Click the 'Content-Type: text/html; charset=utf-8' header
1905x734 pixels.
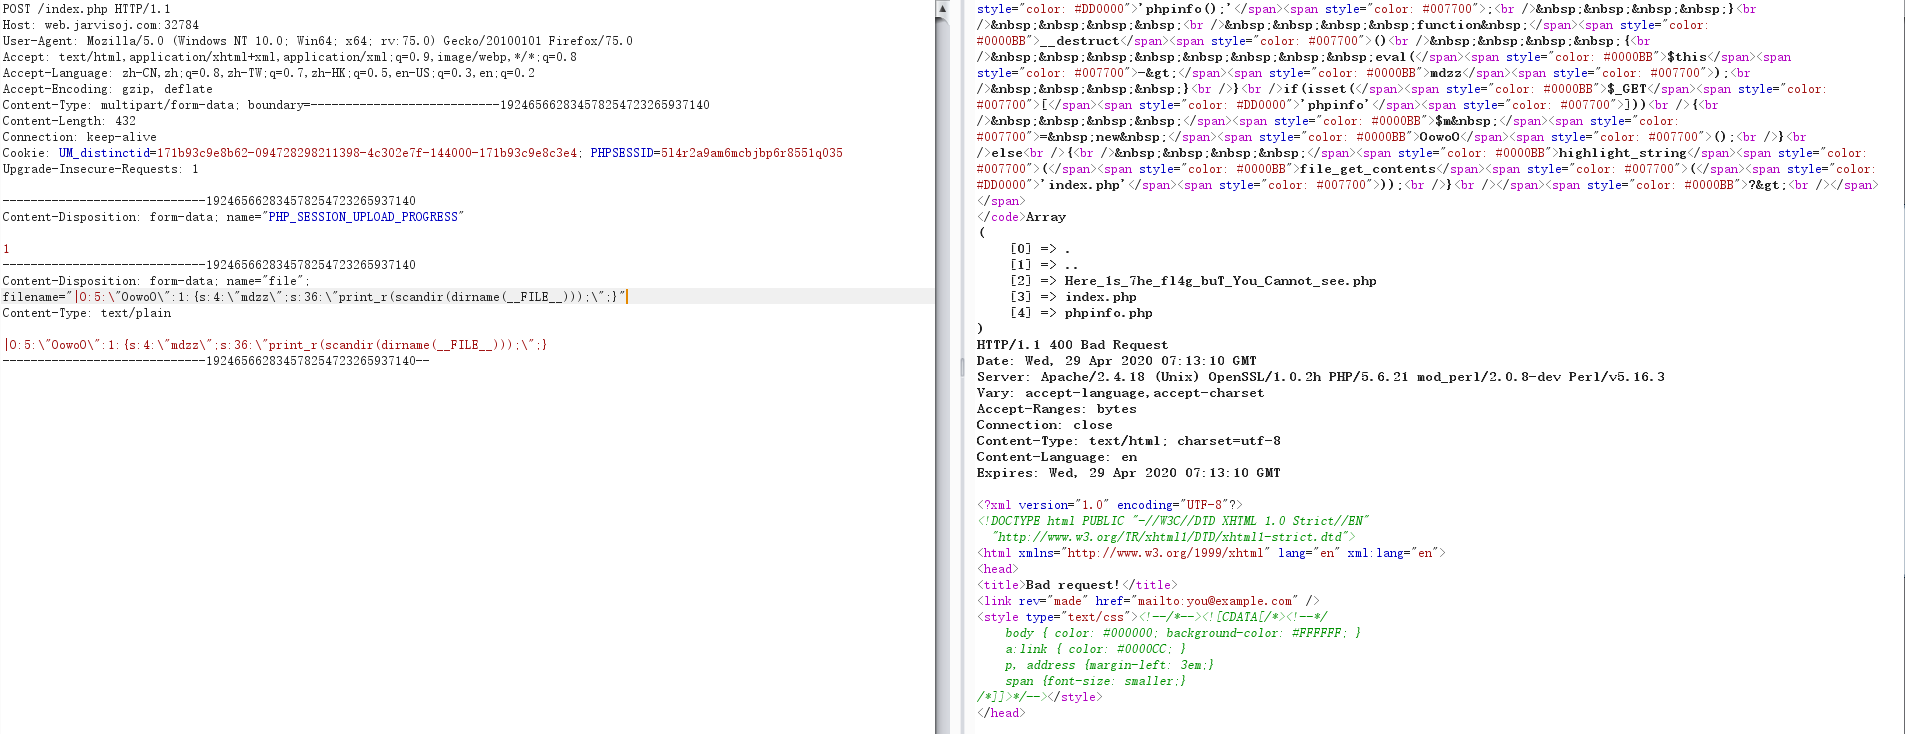[x=1128, y=441]
